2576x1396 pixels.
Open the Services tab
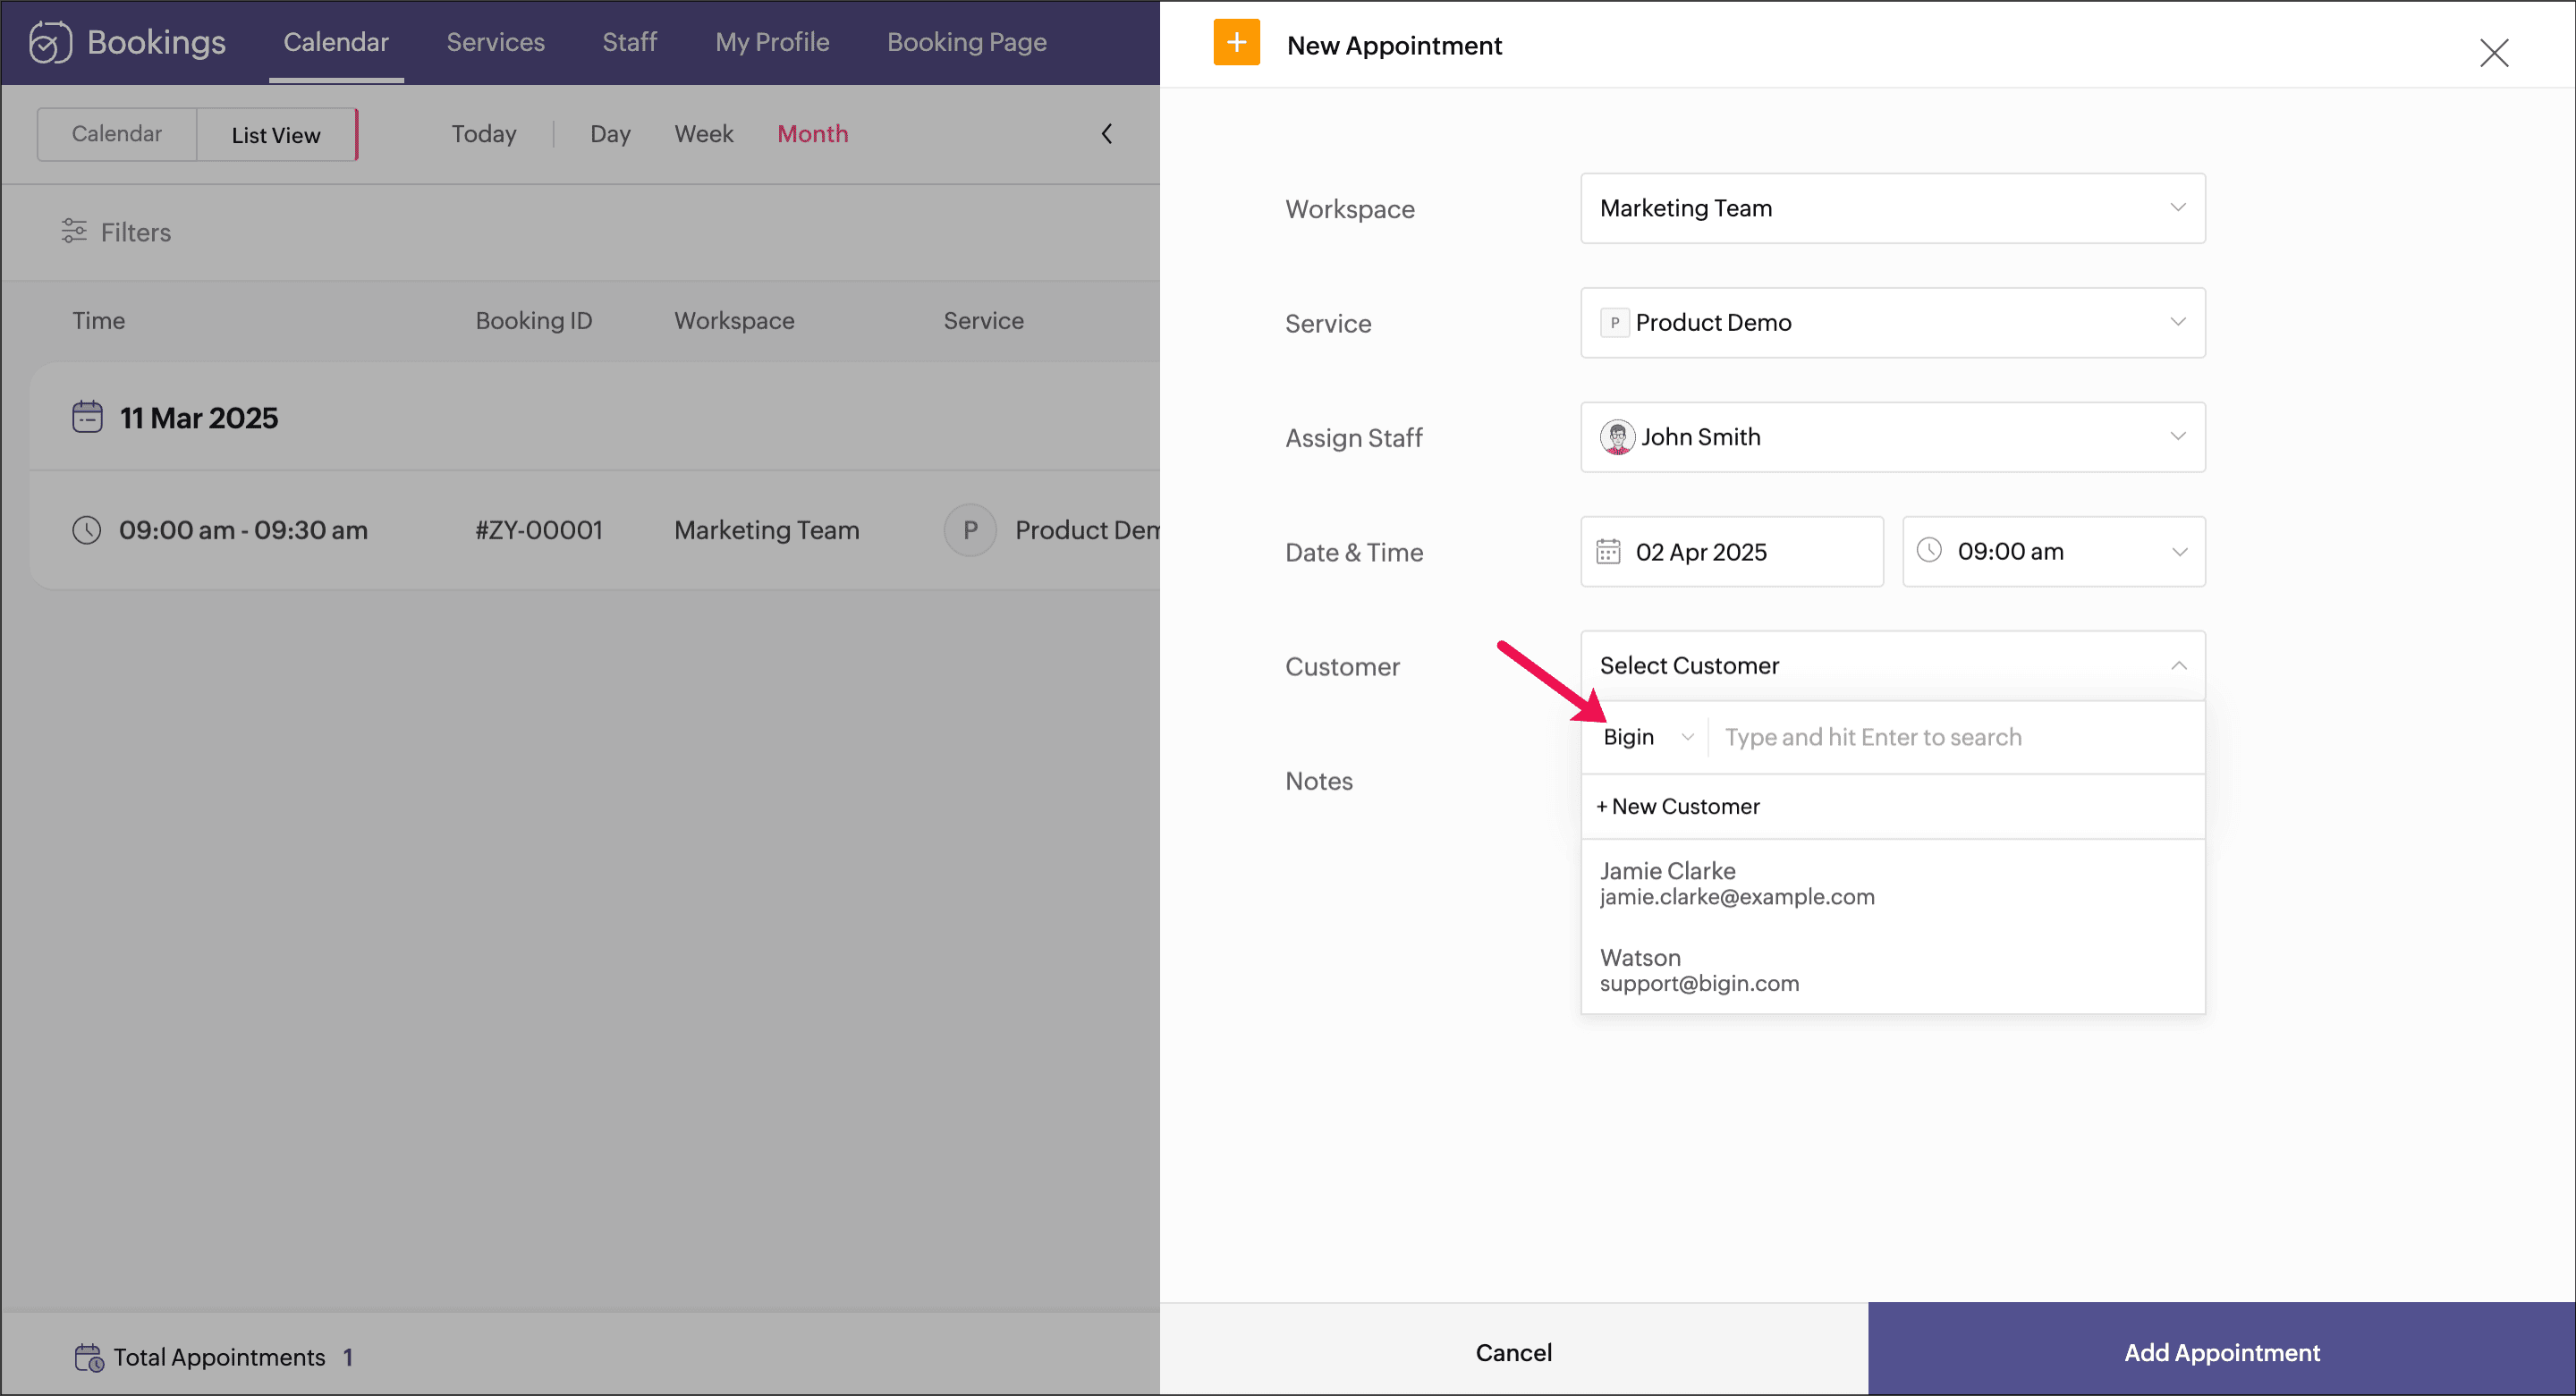pos(495,42)
